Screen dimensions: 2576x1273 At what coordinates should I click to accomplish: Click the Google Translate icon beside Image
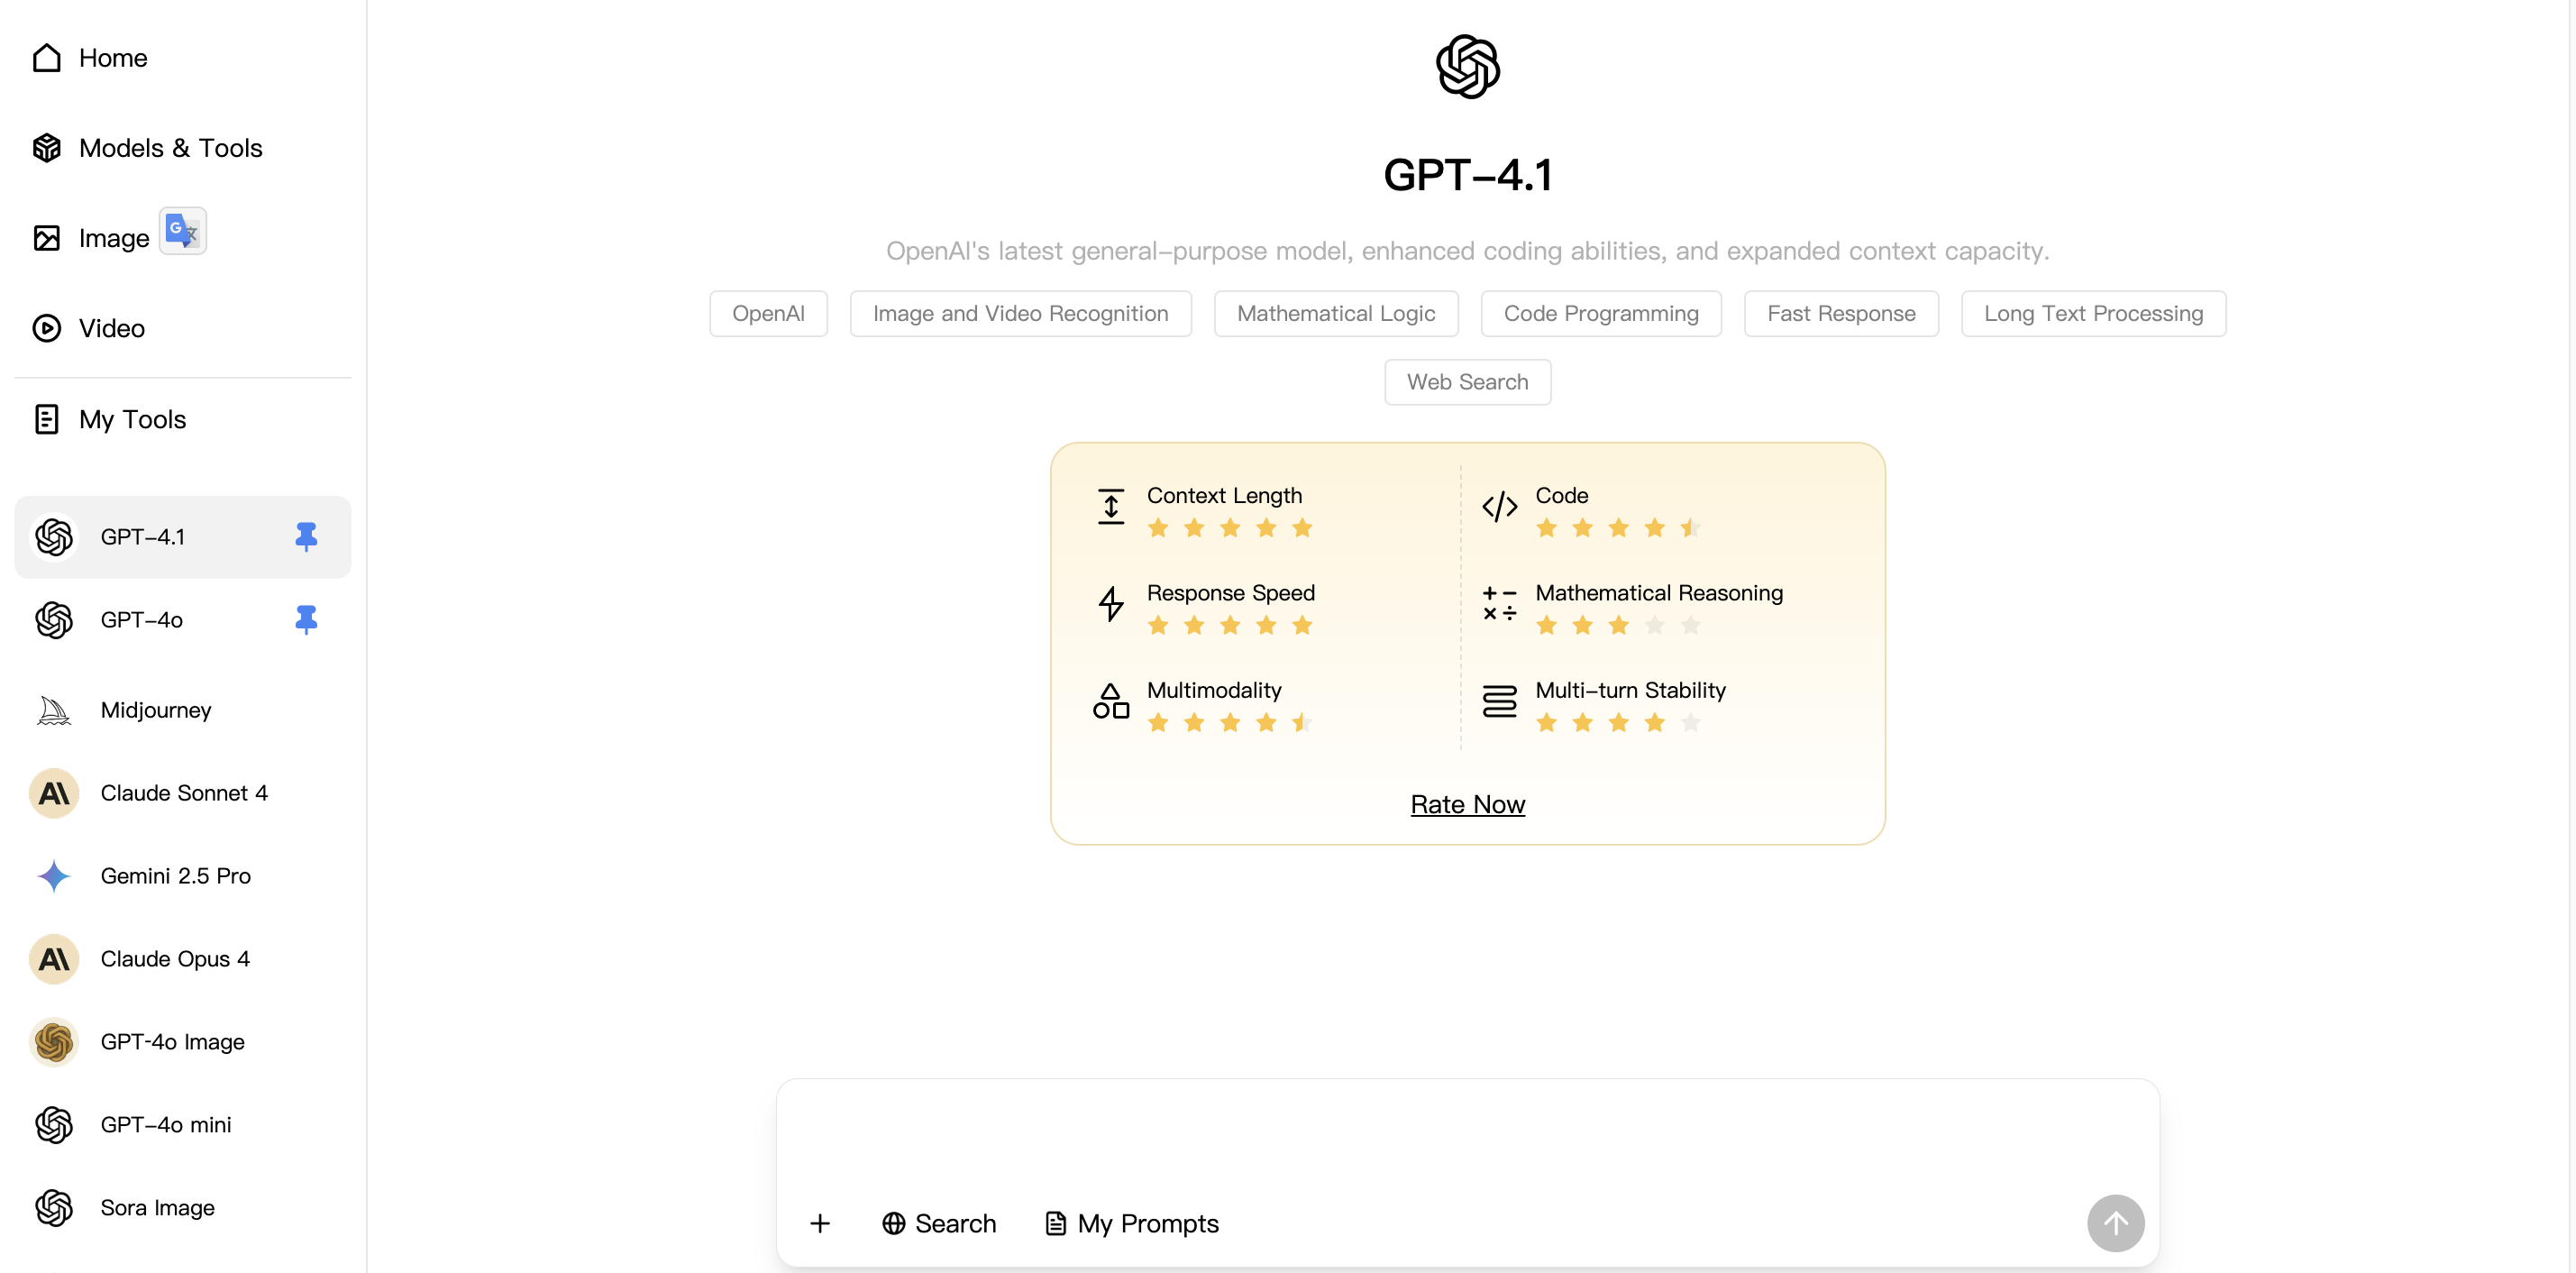tap(183, 230)
